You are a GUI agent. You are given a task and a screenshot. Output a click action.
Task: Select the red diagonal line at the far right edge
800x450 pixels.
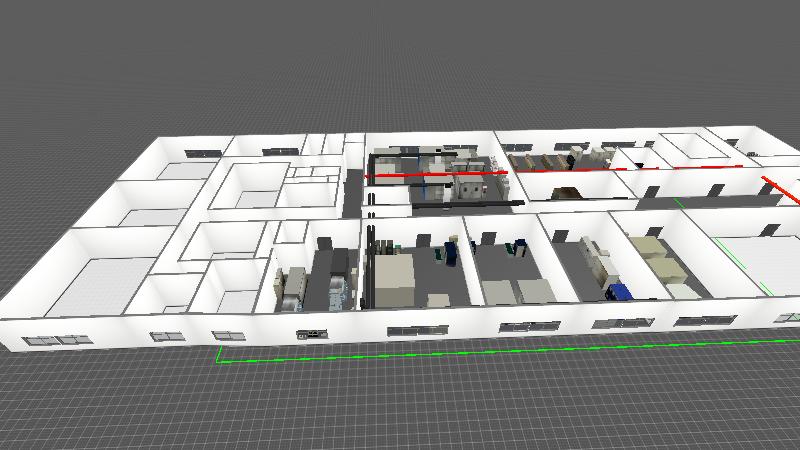tap(782, 190)
